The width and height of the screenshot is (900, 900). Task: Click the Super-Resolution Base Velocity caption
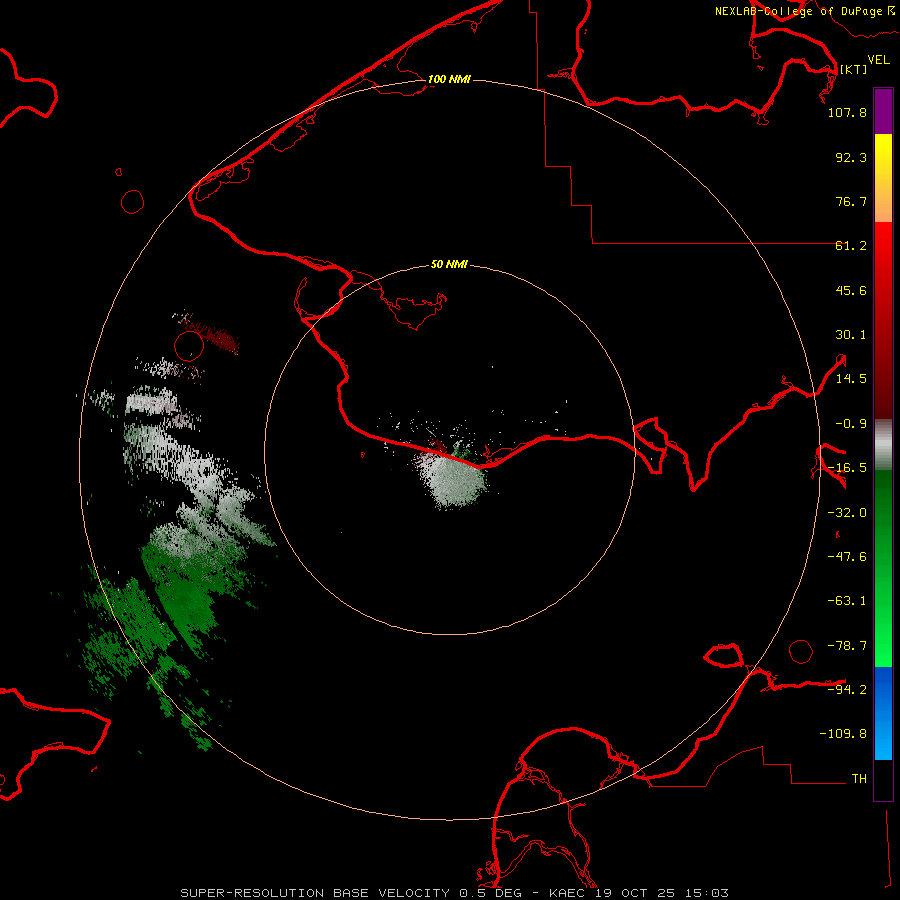(x=455, y=893)
